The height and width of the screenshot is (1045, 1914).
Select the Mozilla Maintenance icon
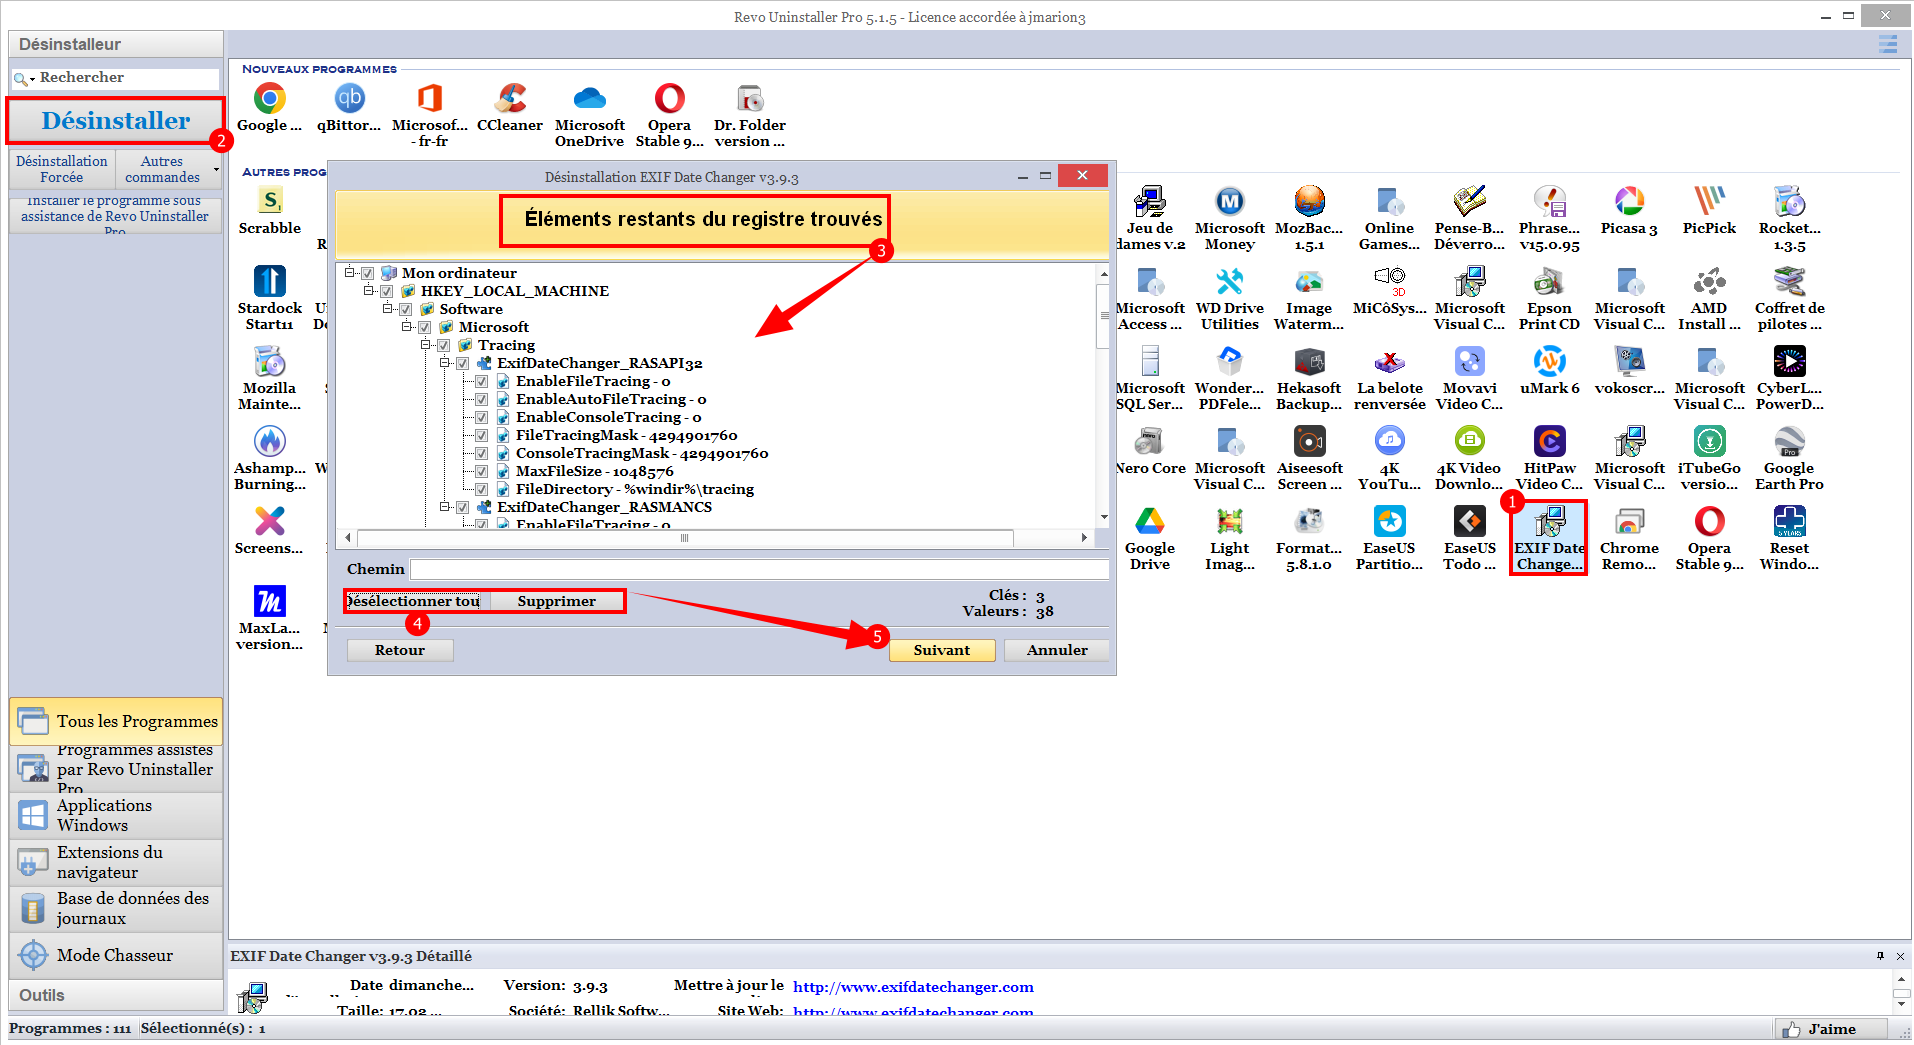(x=270, y=361)
